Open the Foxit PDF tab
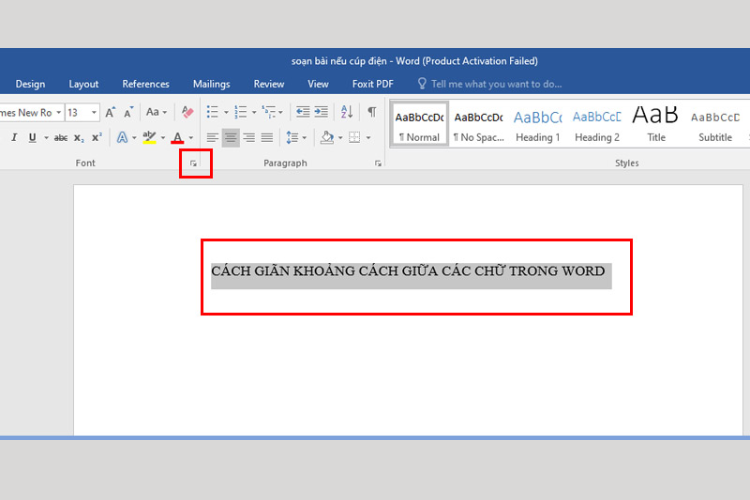Screen dimensions: 750x500 373,84
